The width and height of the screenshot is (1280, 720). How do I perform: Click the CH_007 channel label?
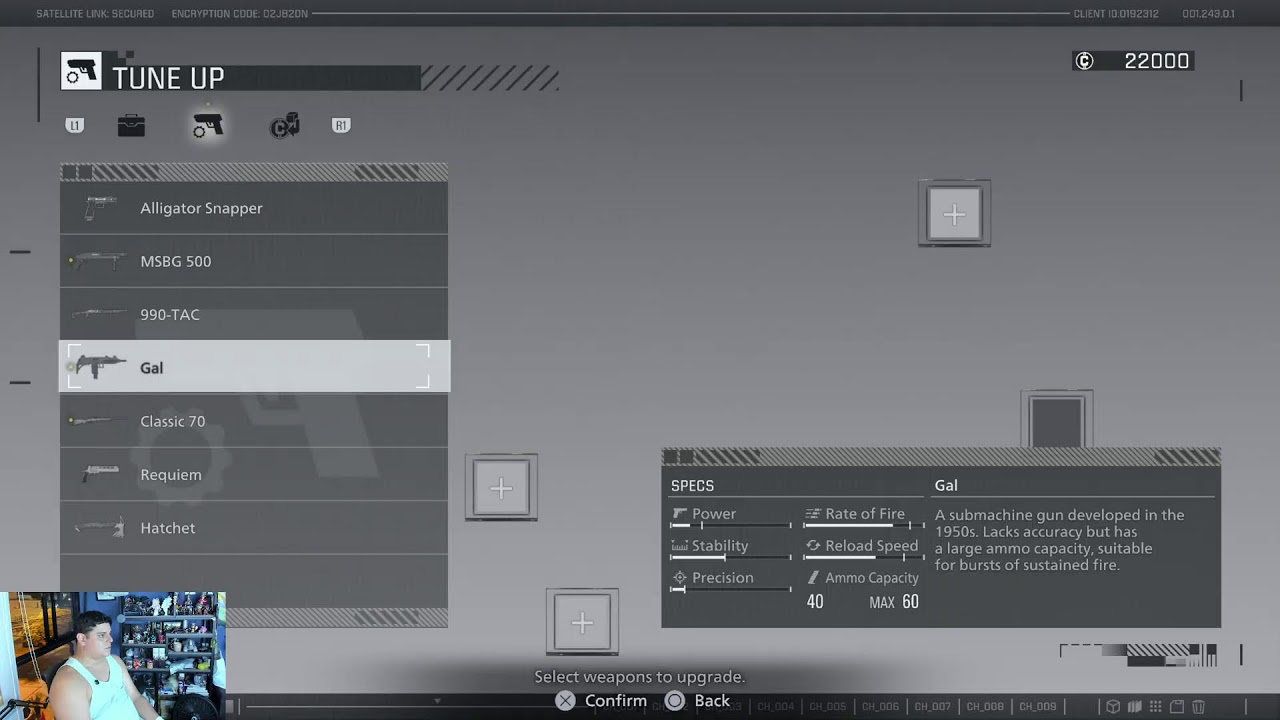tap(932, 707)
